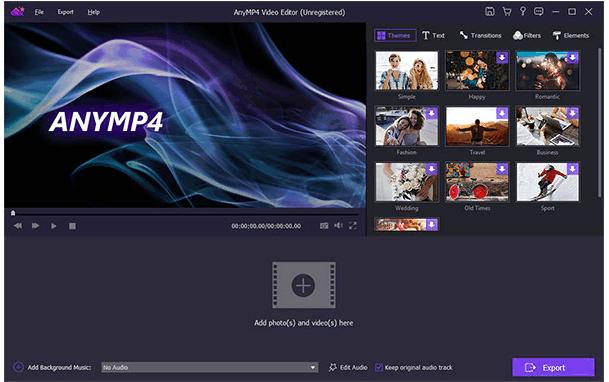Fast-forward playback with the forward button

[x=35, y=226]
